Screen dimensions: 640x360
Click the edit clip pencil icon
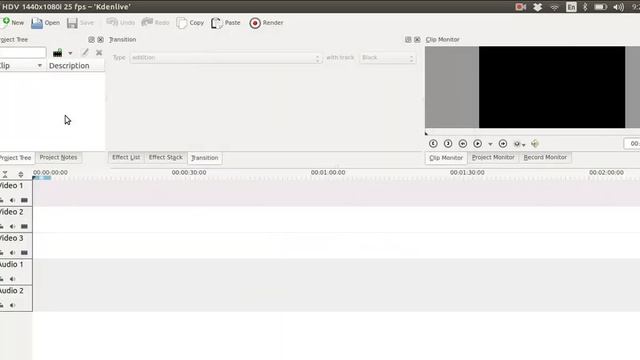click(85, 52)
